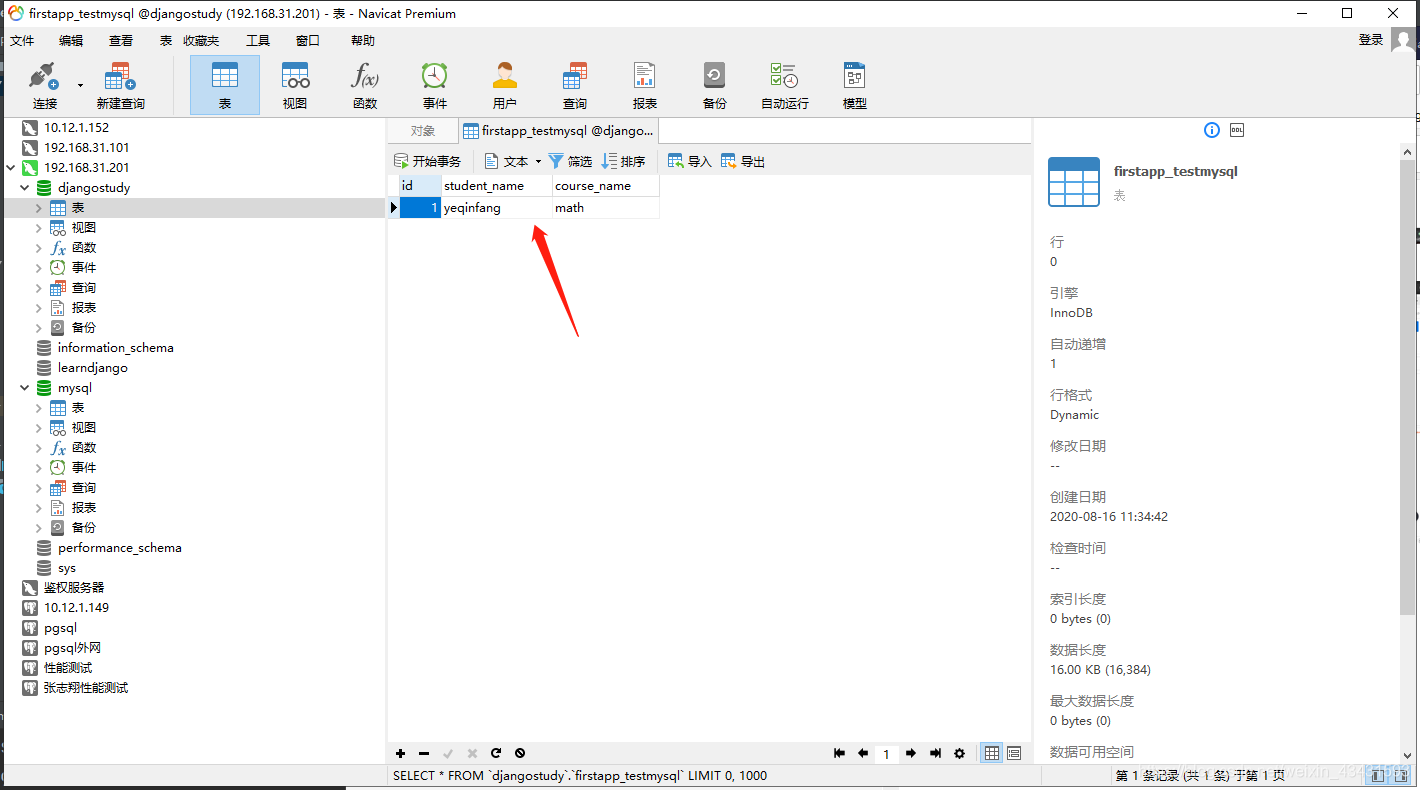
Task: Open the 文本 dropdown in table toolbar
Action: [x=512, y=161]
